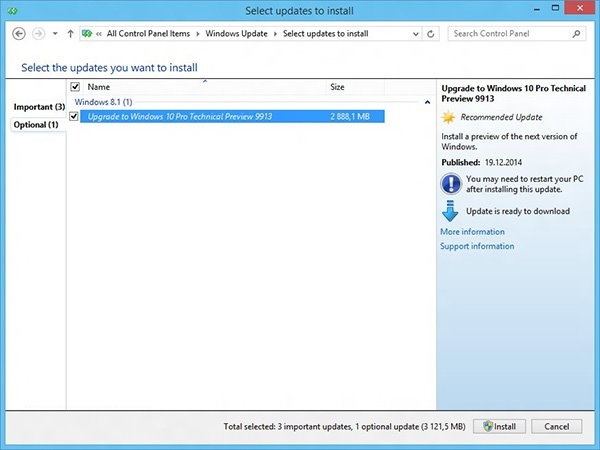Screen dimensions: 600x450
Task: Collapse the Windows 8.1 (1) group
Action: tap(427, 102)
